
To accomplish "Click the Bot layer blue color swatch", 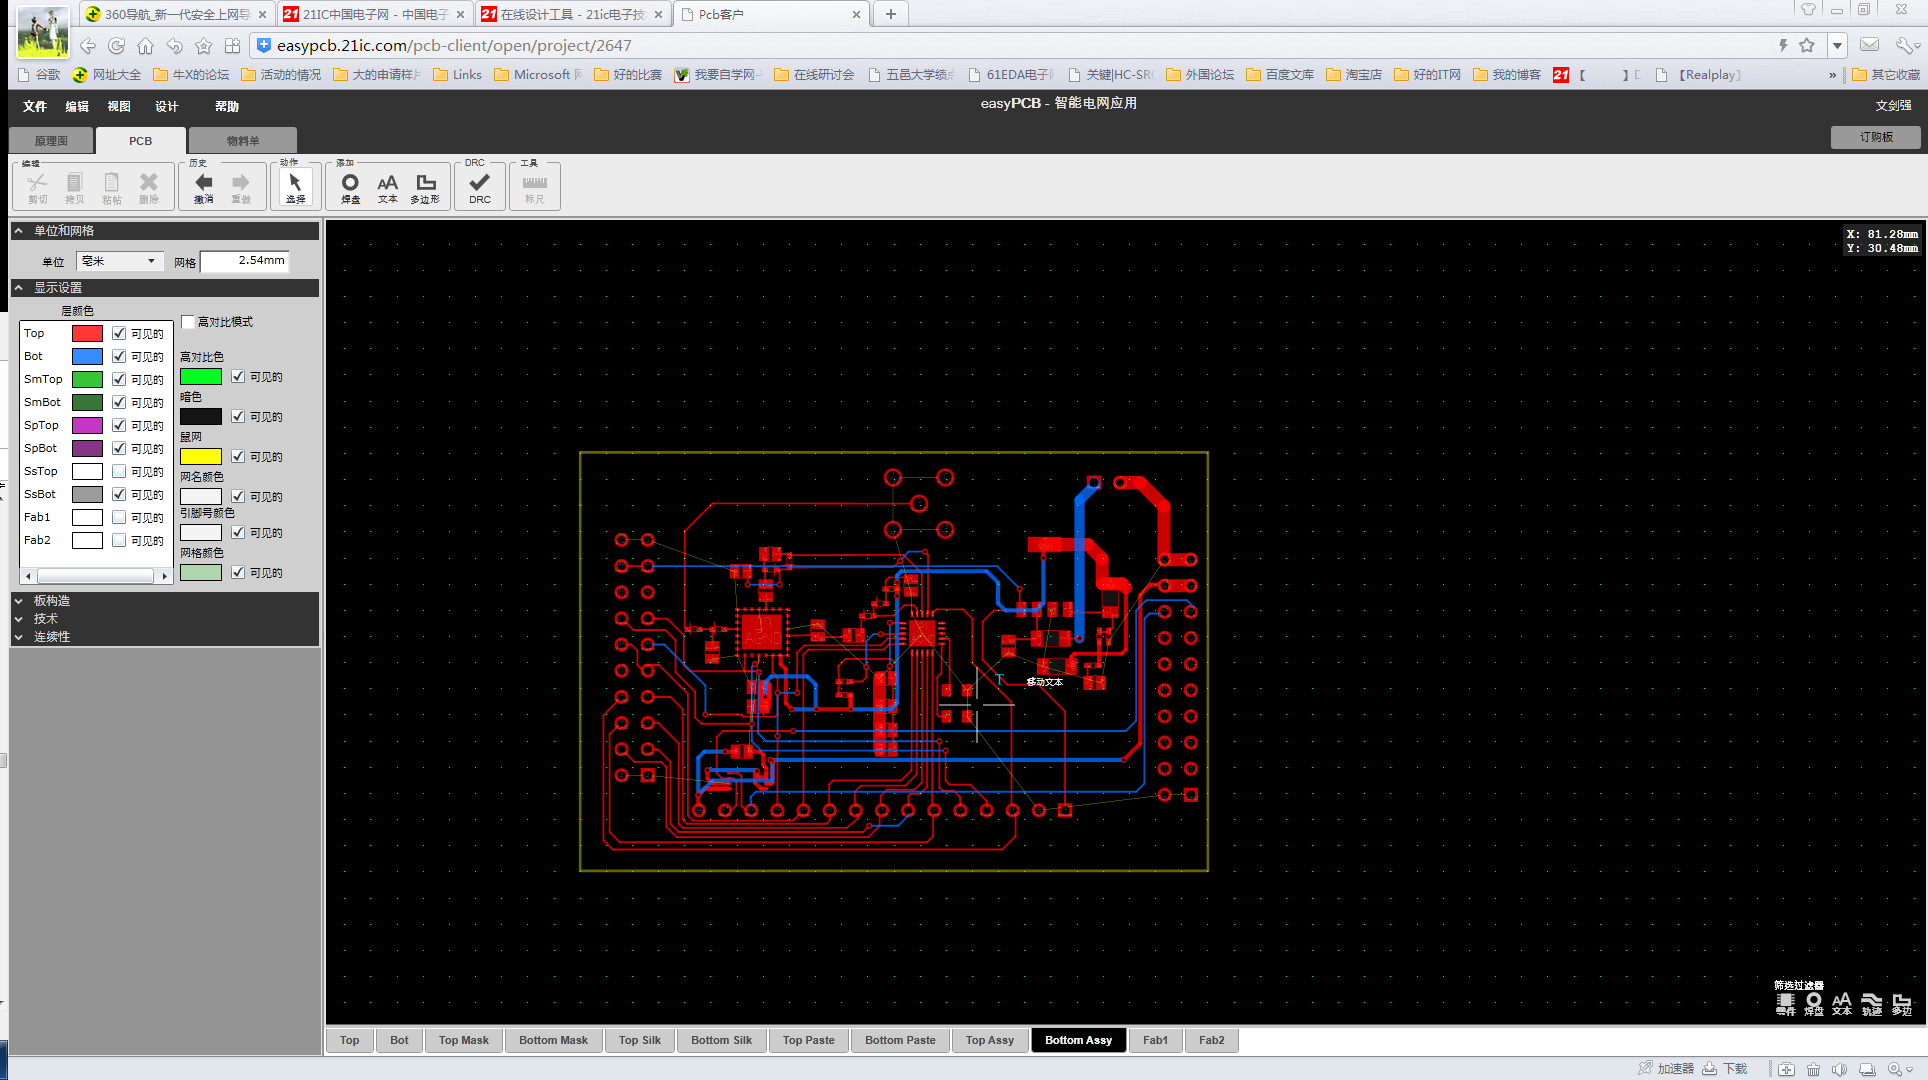I will tap(87, 356).
